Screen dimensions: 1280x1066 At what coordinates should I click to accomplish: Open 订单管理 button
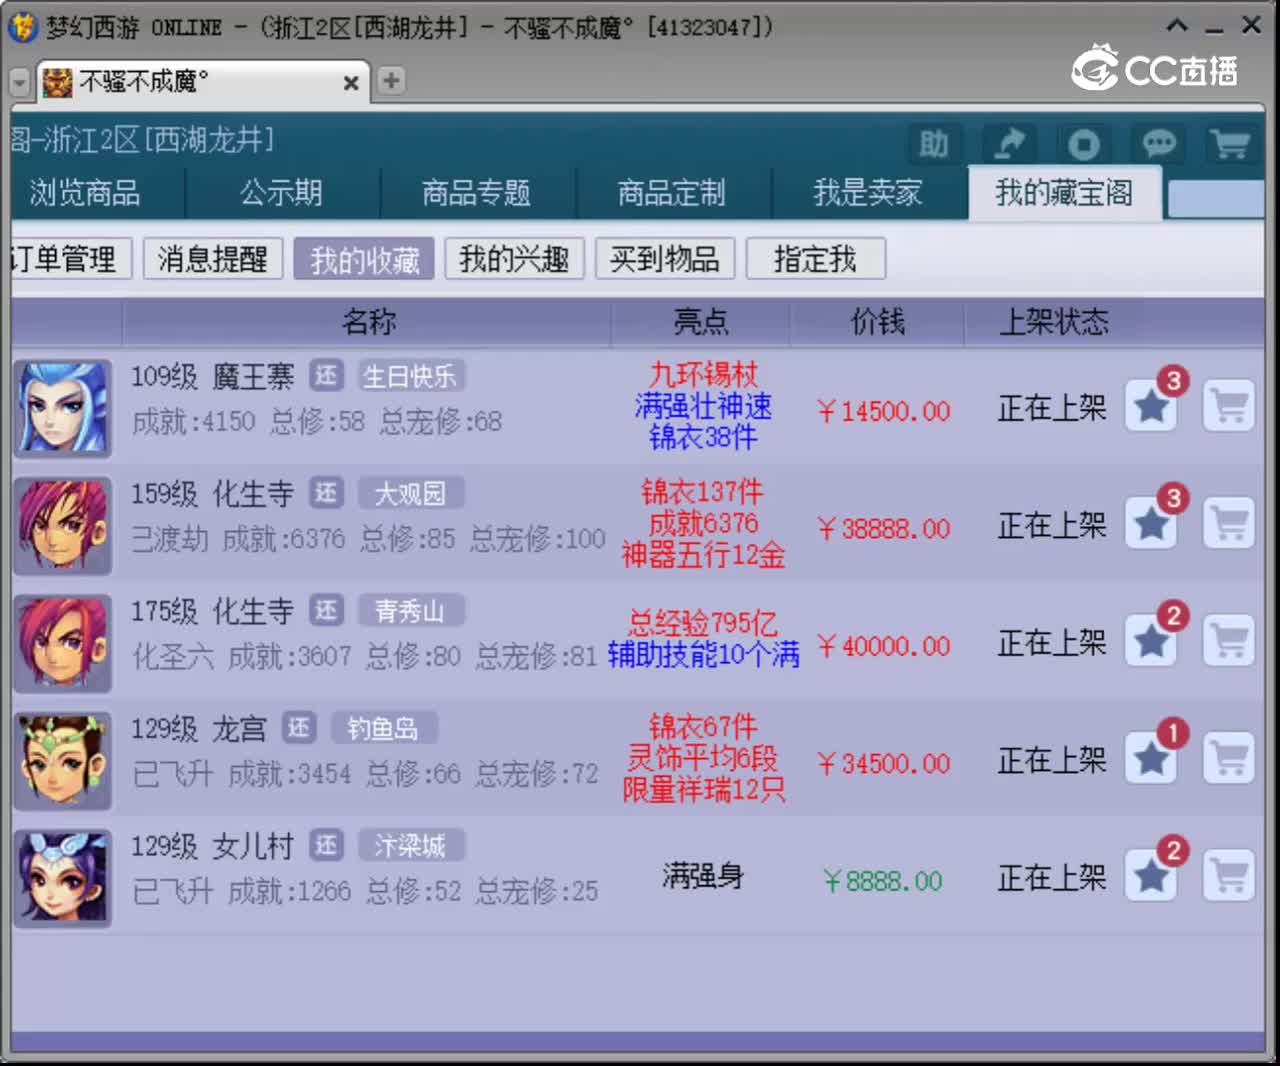pyautogui.click(x=70, y=259)
